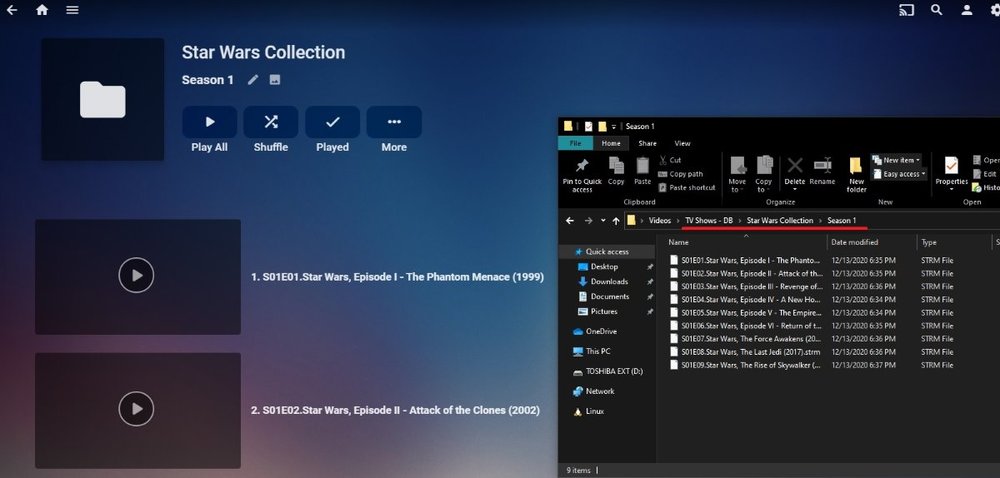
Task: Click the edit images icon beside Season 1
Action: pyautogui.click(x=275, y=80)
